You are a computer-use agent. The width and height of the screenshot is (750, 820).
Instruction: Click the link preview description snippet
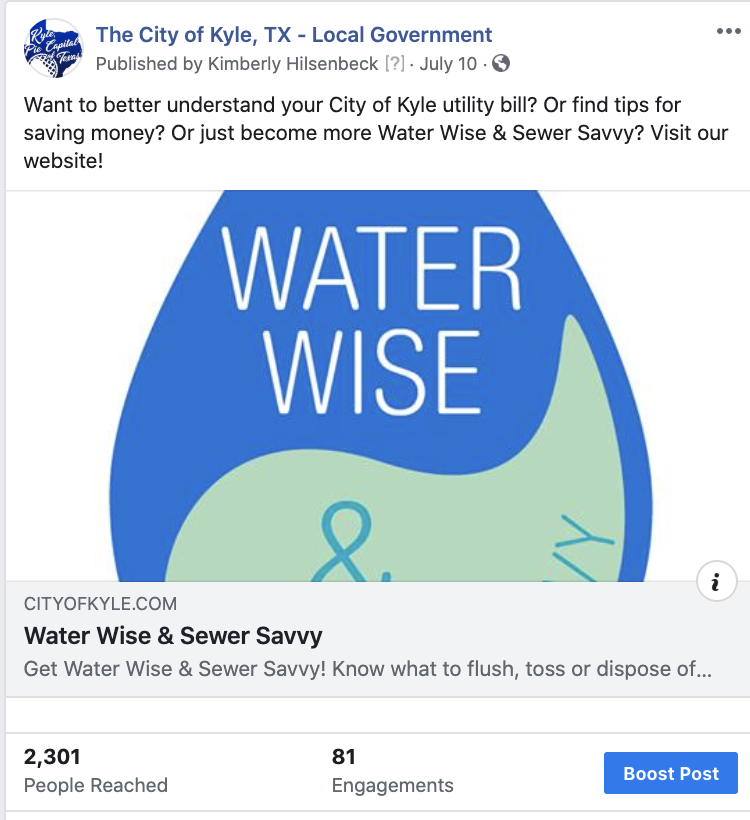[367, 669]
